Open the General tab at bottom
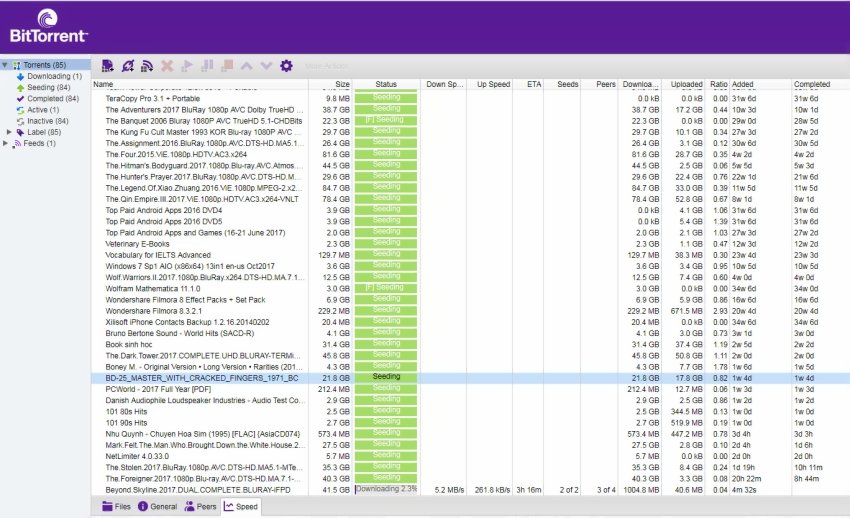 (157, 507)
